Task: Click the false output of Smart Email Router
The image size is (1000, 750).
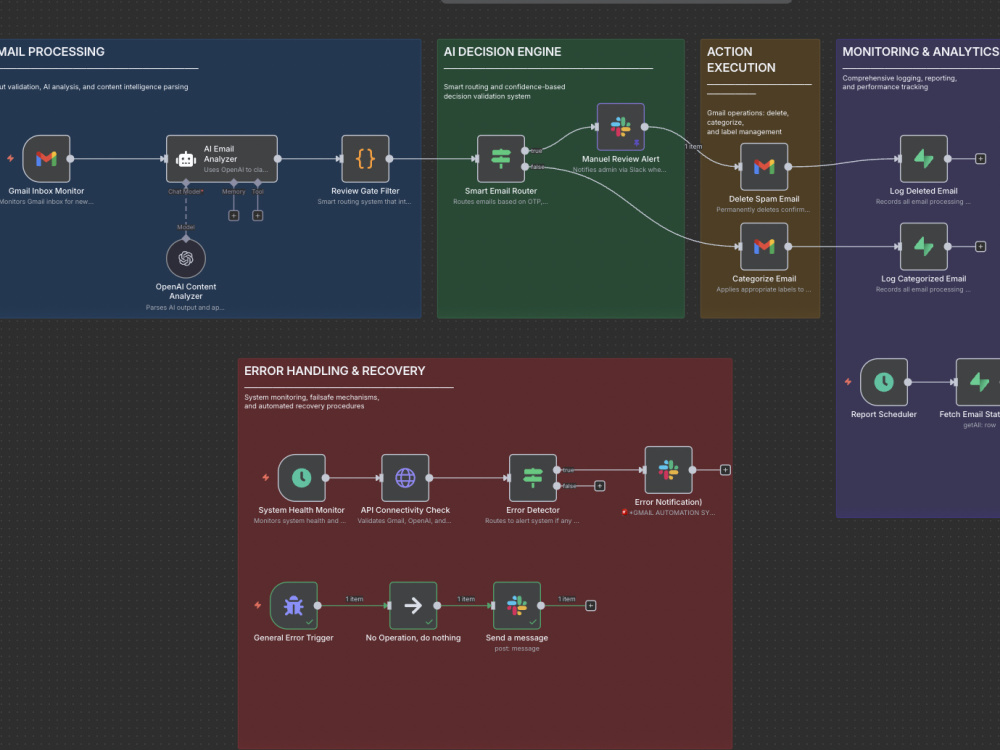Action: (x=525, y=166)
